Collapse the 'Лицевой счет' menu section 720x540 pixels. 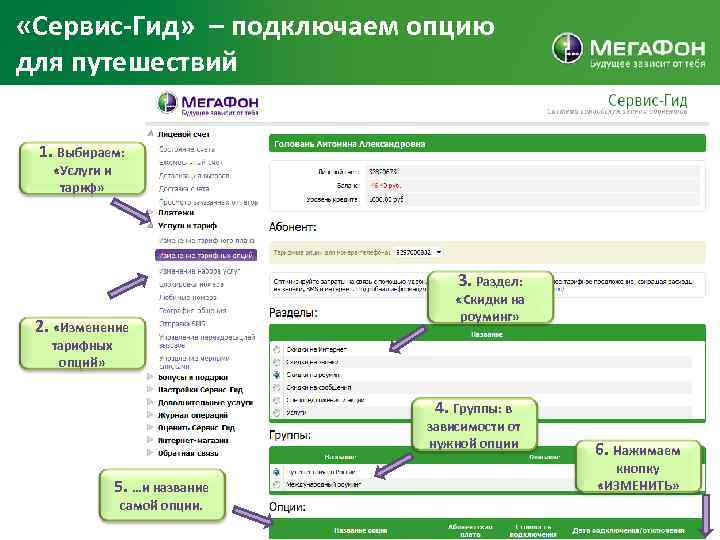coord(150,134)
